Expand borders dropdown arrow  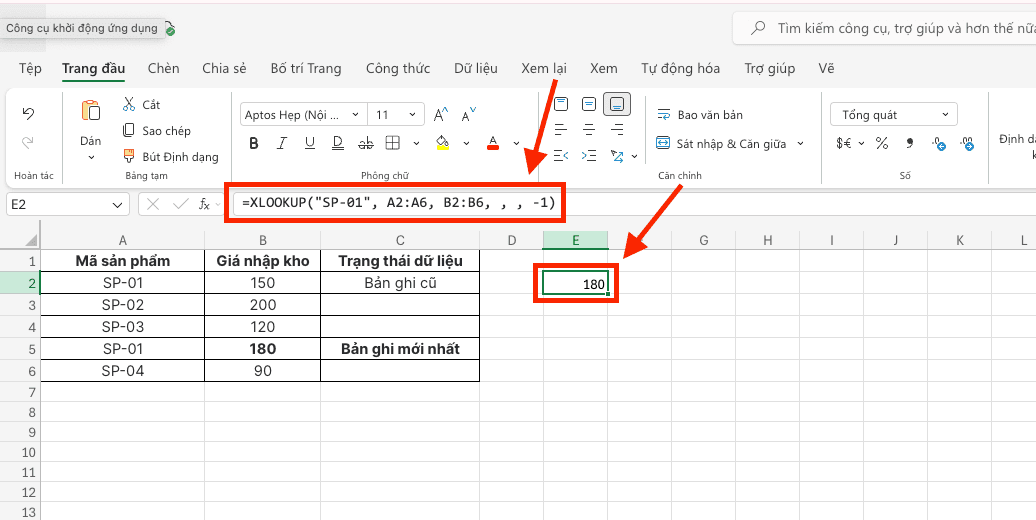click(416, 143)
